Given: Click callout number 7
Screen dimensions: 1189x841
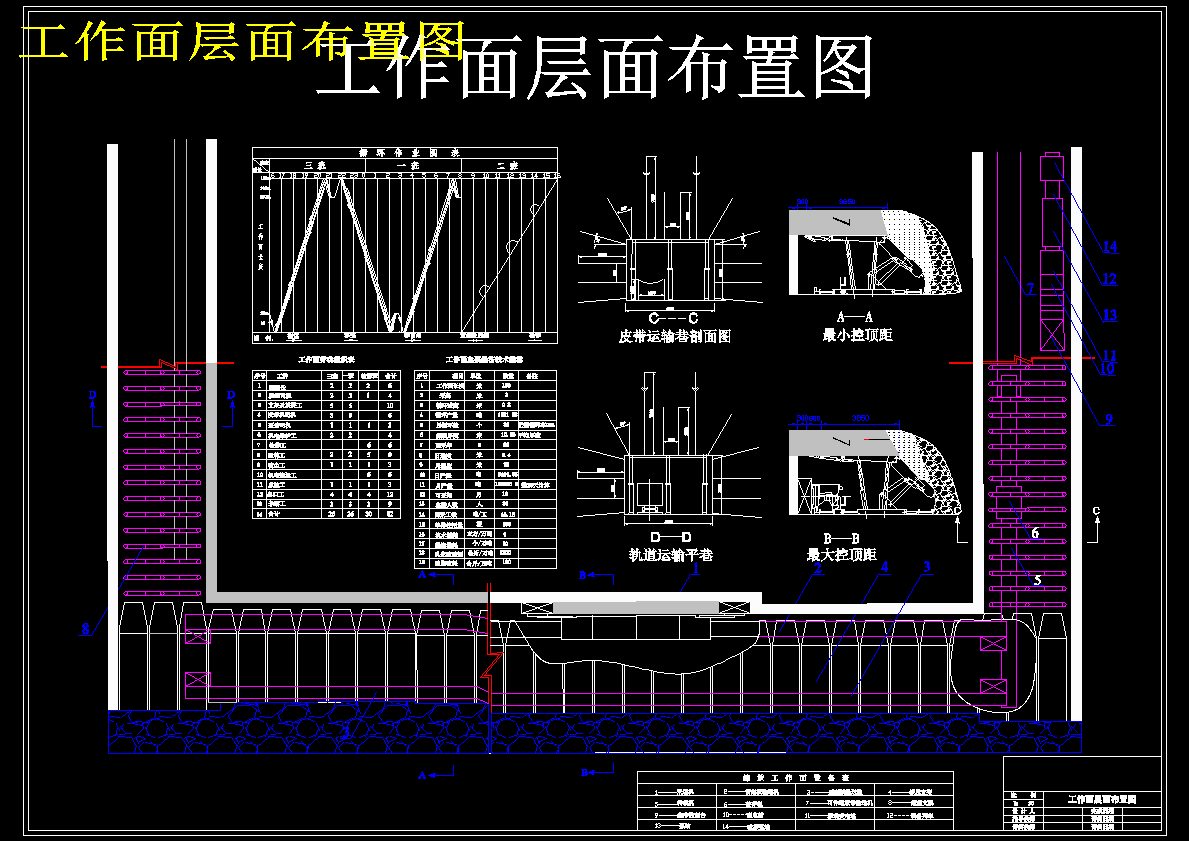Looking at the screenshot, I should pyautogui.click(x=1031, y=289).
